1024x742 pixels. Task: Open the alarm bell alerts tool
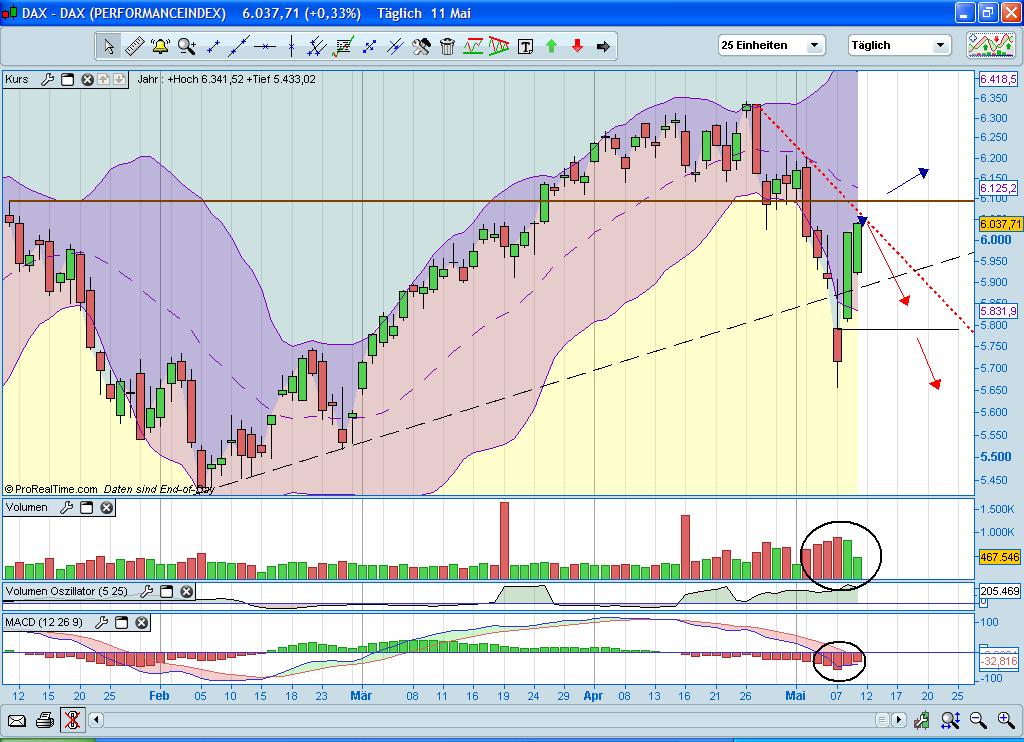pyautogui.click(x=160, y=46)
